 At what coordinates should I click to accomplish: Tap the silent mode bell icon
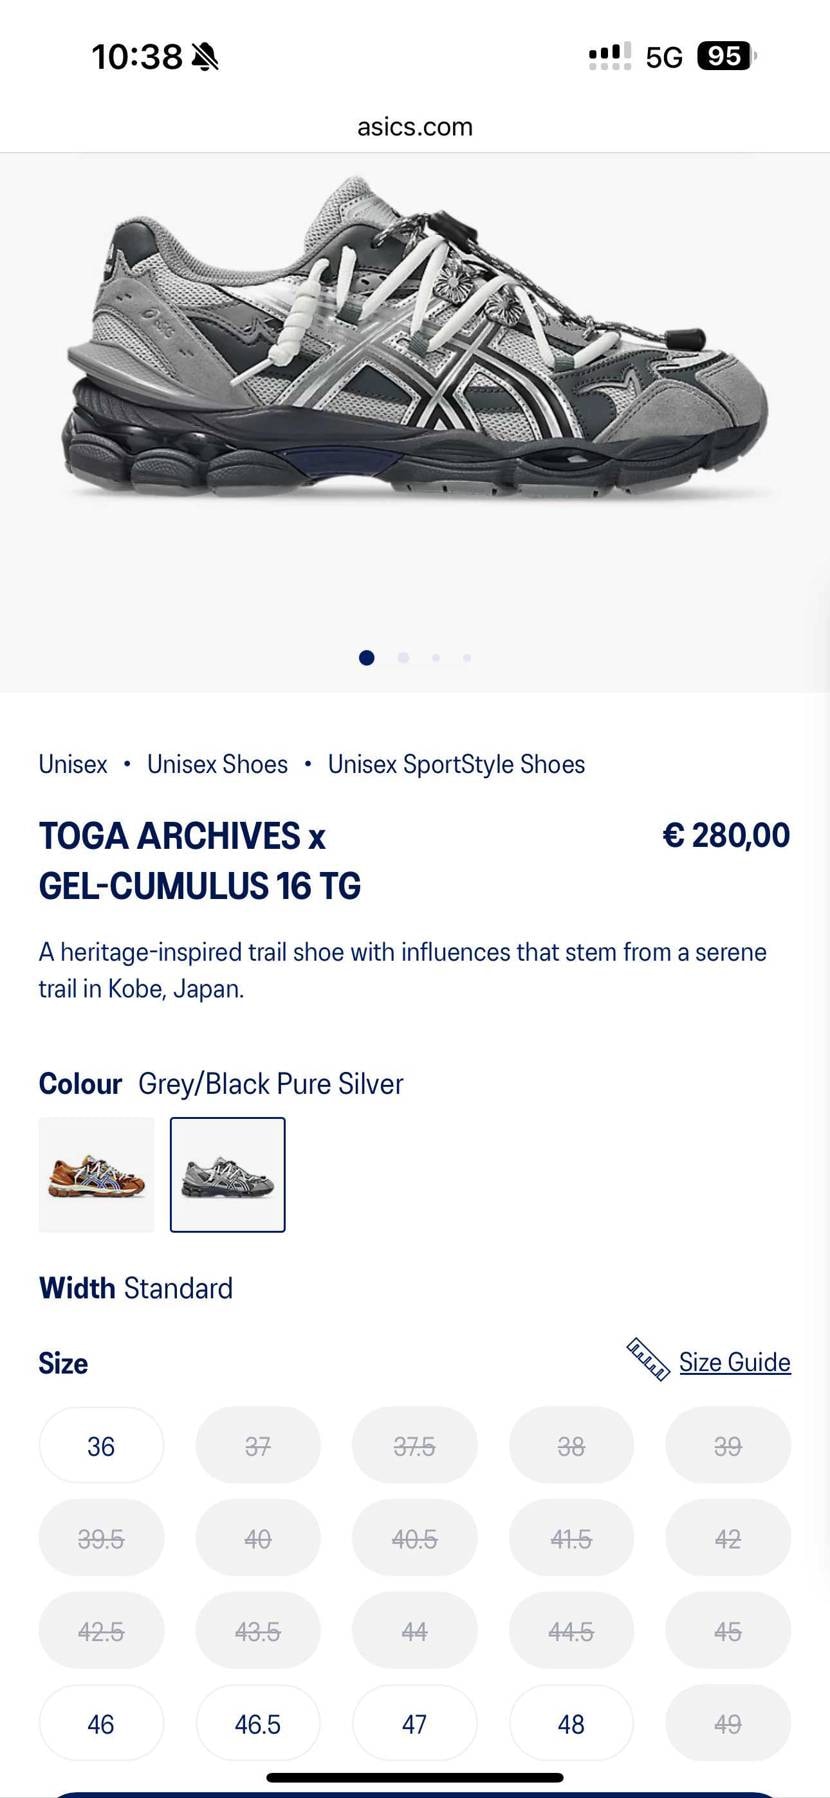205,57
